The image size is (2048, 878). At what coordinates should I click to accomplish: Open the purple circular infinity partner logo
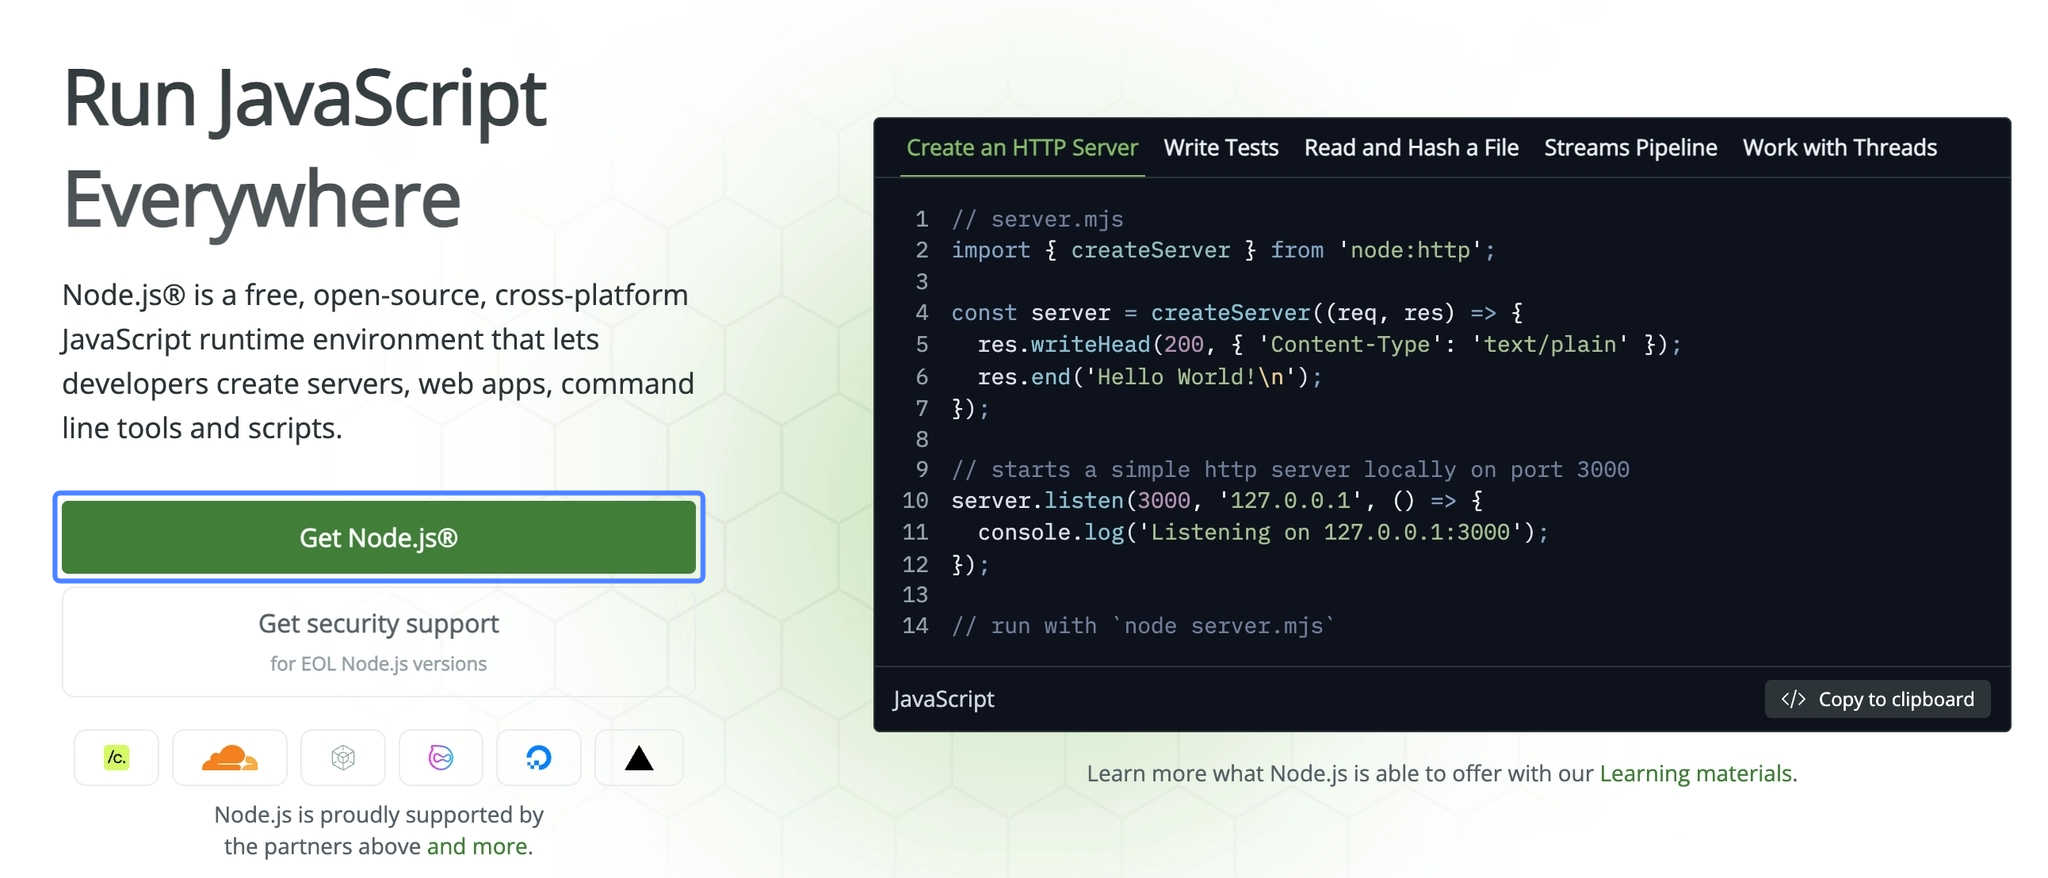click(441, 757)
